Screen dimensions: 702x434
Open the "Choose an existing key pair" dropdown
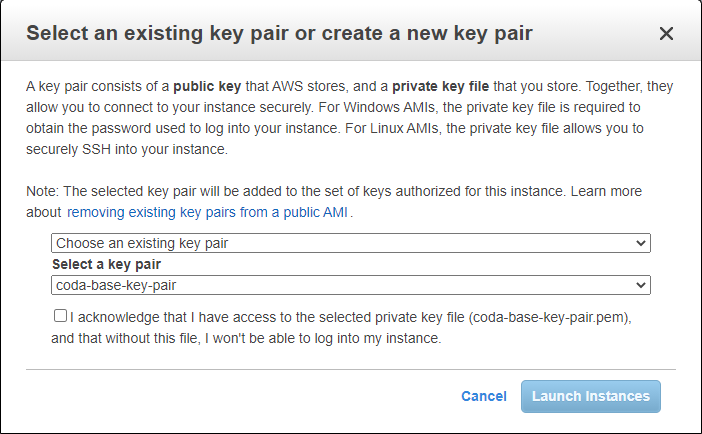tap(351, 243)
